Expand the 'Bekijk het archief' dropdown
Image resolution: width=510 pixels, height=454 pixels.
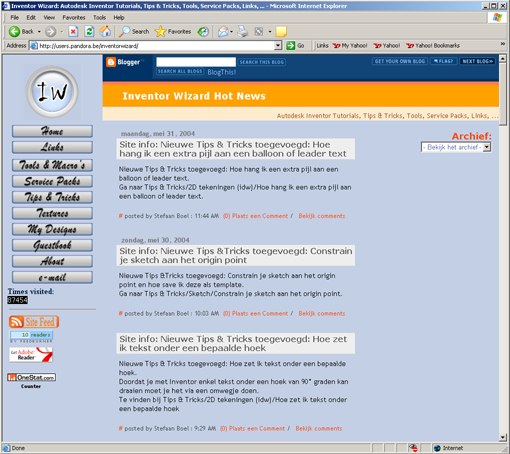pyautogui.click(x=487, y=147)
